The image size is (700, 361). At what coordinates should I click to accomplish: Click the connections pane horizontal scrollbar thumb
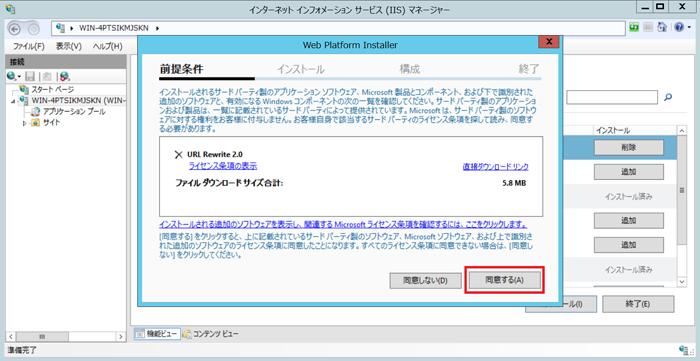pyautogui.click(x=42, y=336)
